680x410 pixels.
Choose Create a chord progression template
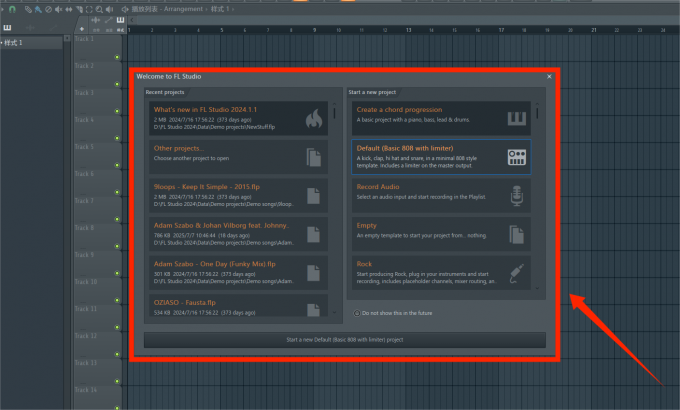[x=441, y=118]
